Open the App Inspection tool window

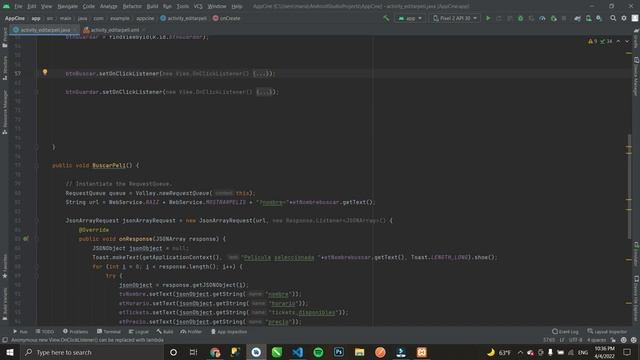click(x=229, y=331)
